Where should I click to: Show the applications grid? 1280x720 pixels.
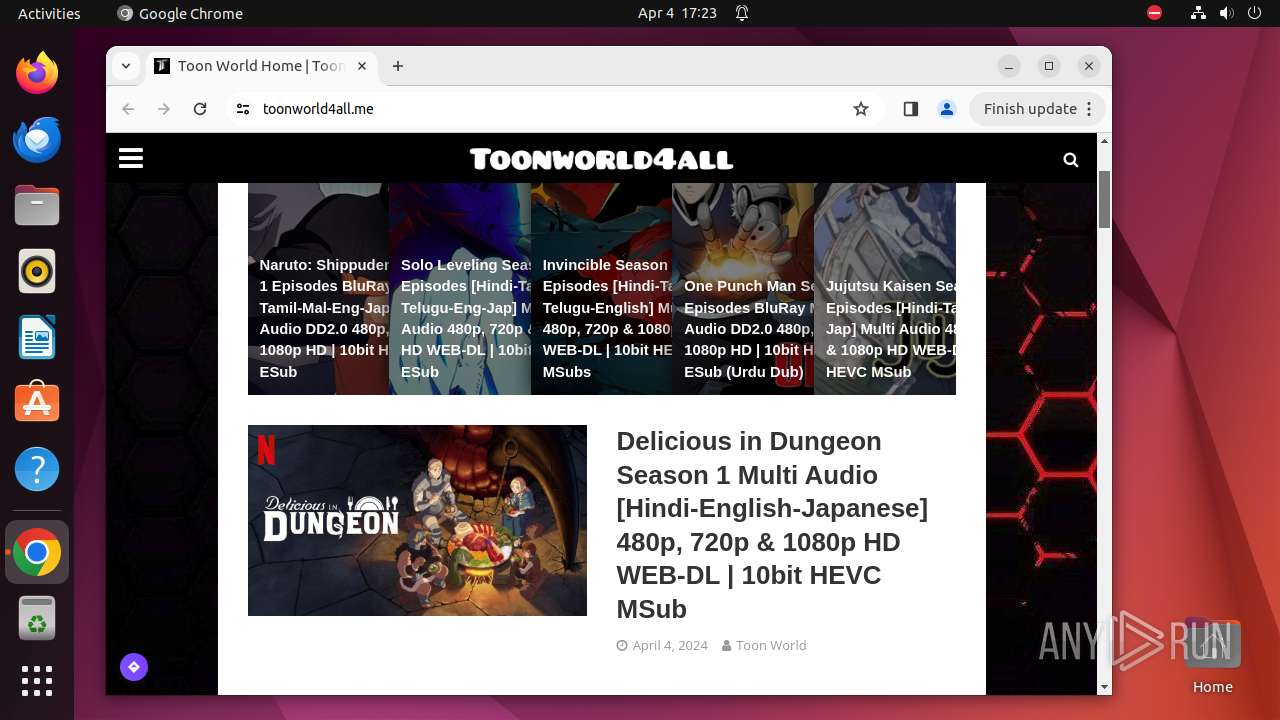[37, 681]
